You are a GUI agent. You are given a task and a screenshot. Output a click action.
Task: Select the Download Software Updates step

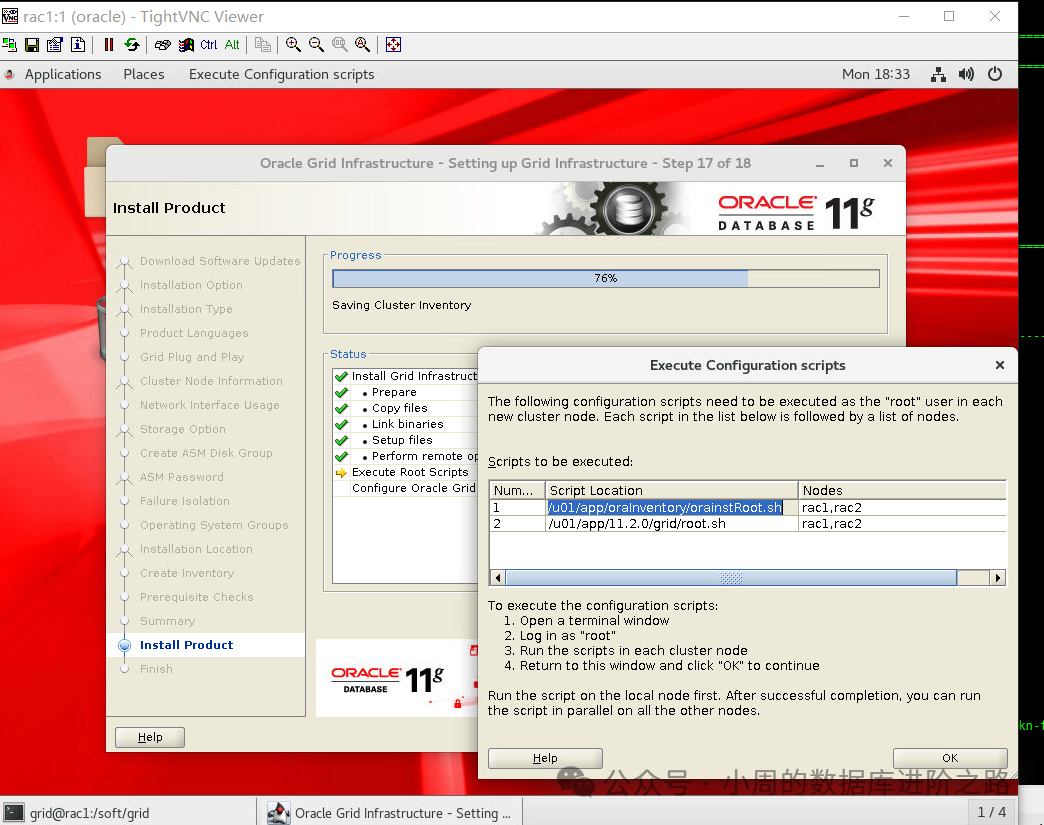point(220,261)
